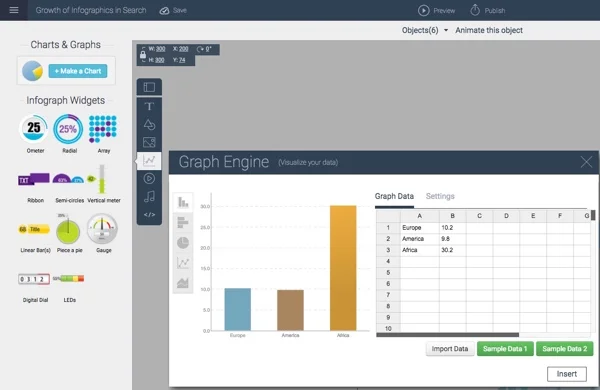The height and width of the screenshot is (390, 600).
Task: Select the Audio music-note tool
Action: coord(149,197)
